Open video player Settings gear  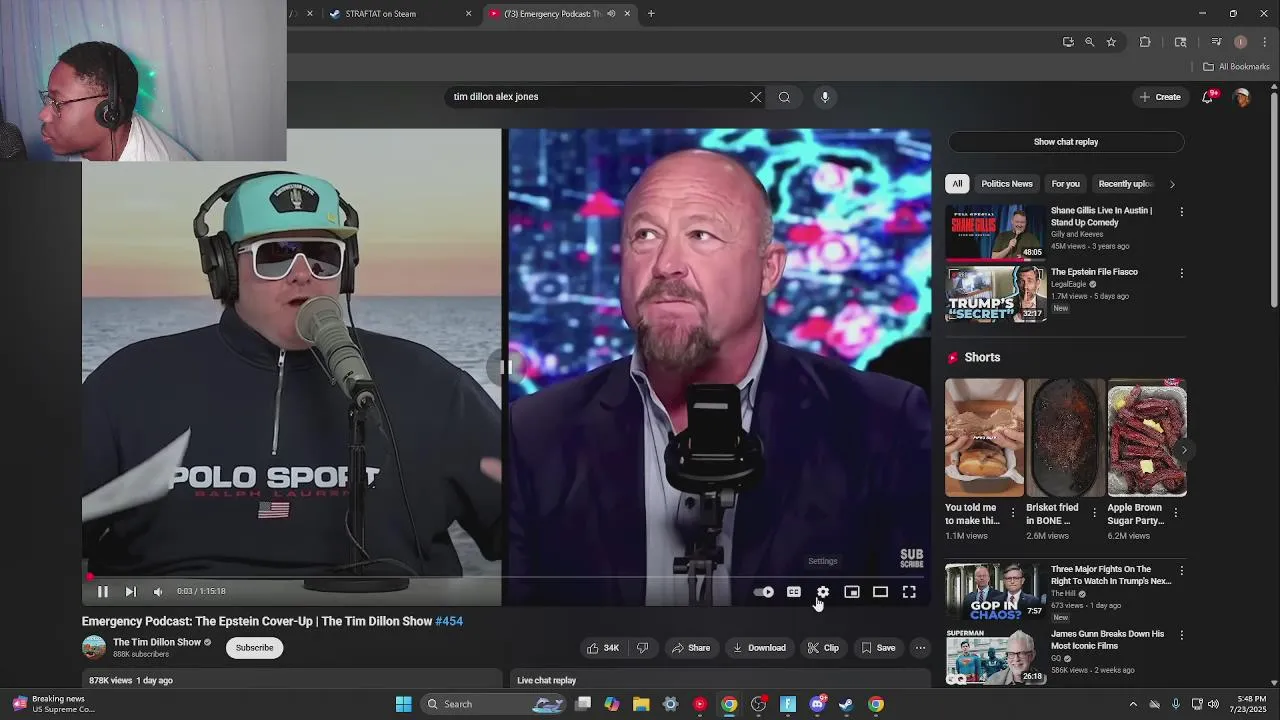[822, 592]
